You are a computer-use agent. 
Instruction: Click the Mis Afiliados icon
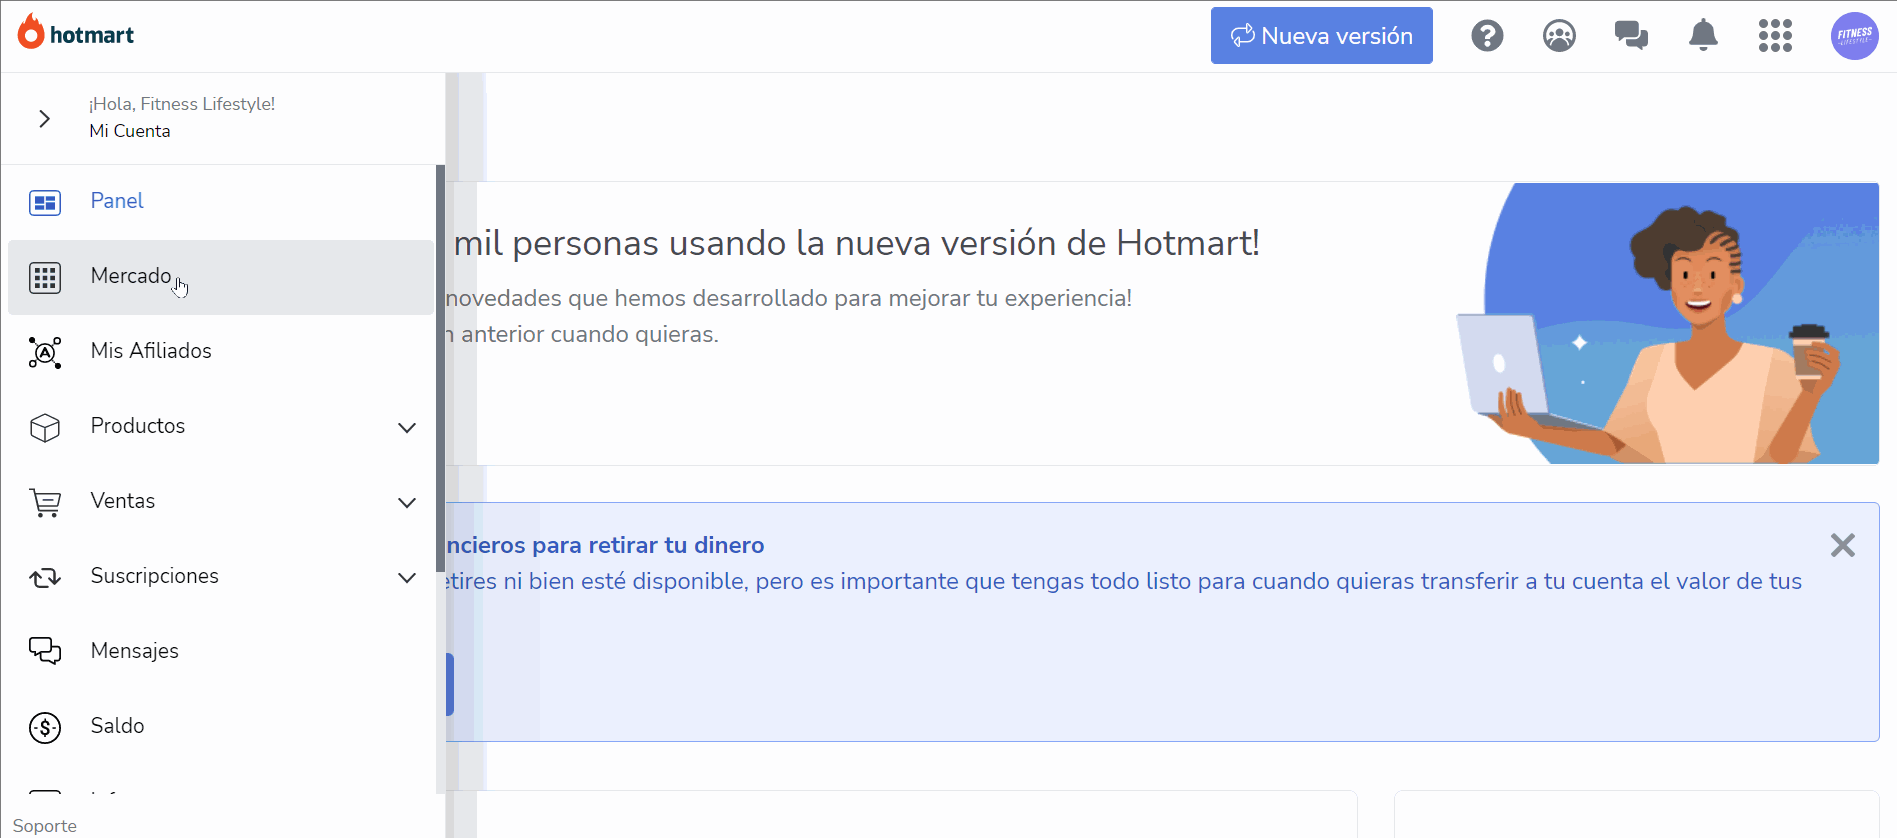(x=45, y=352)
